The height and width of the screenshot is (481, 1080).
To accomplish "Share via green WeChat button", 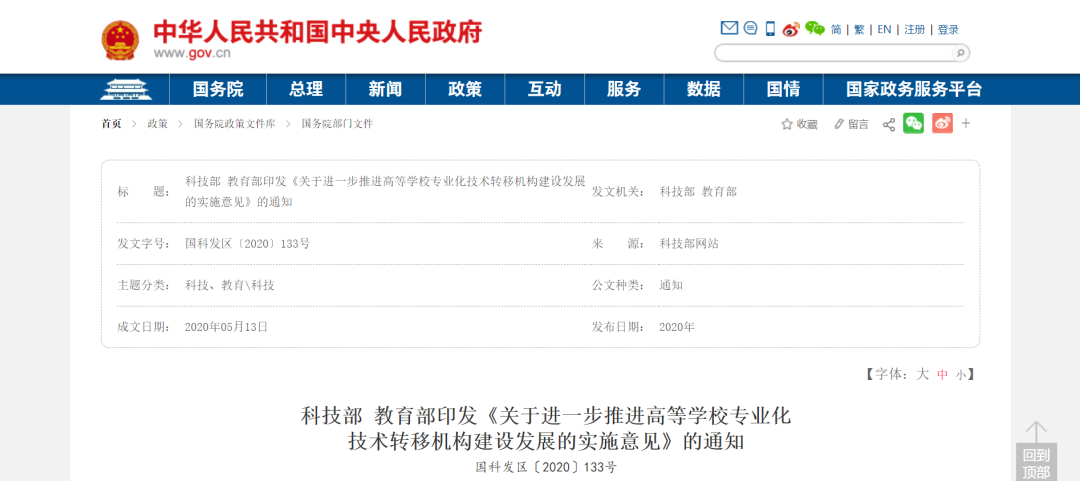I will point(913,123).
